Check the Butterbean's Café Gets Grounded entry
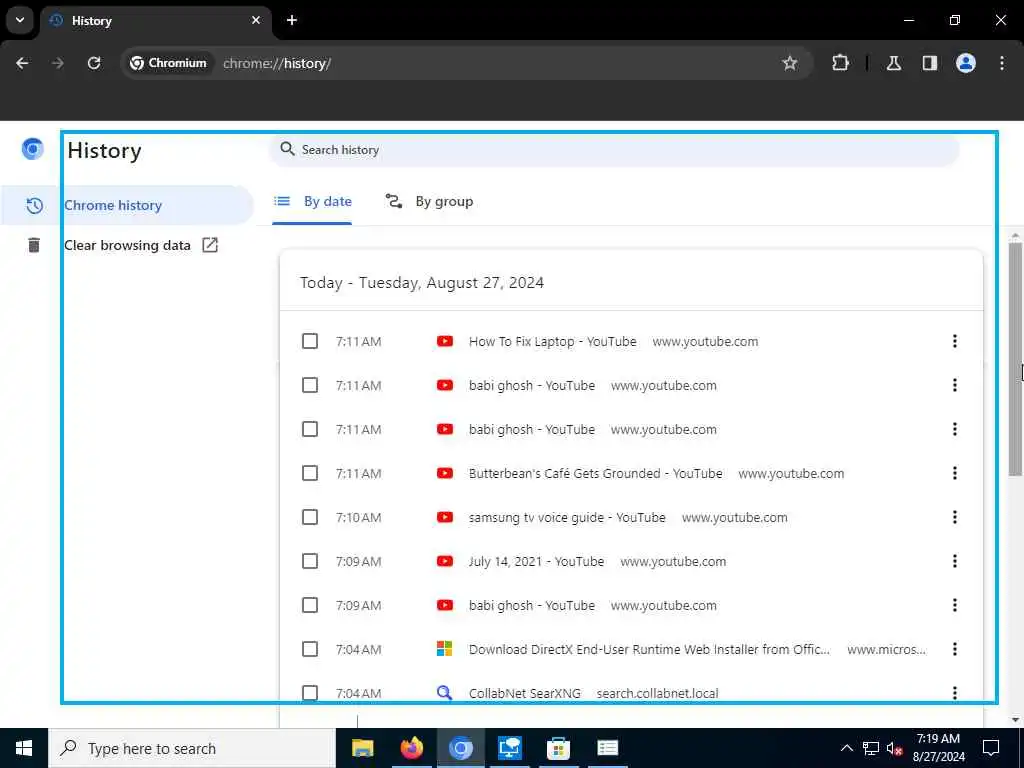This screenshot has height=768, width=1024. click(x=310, y=473)
